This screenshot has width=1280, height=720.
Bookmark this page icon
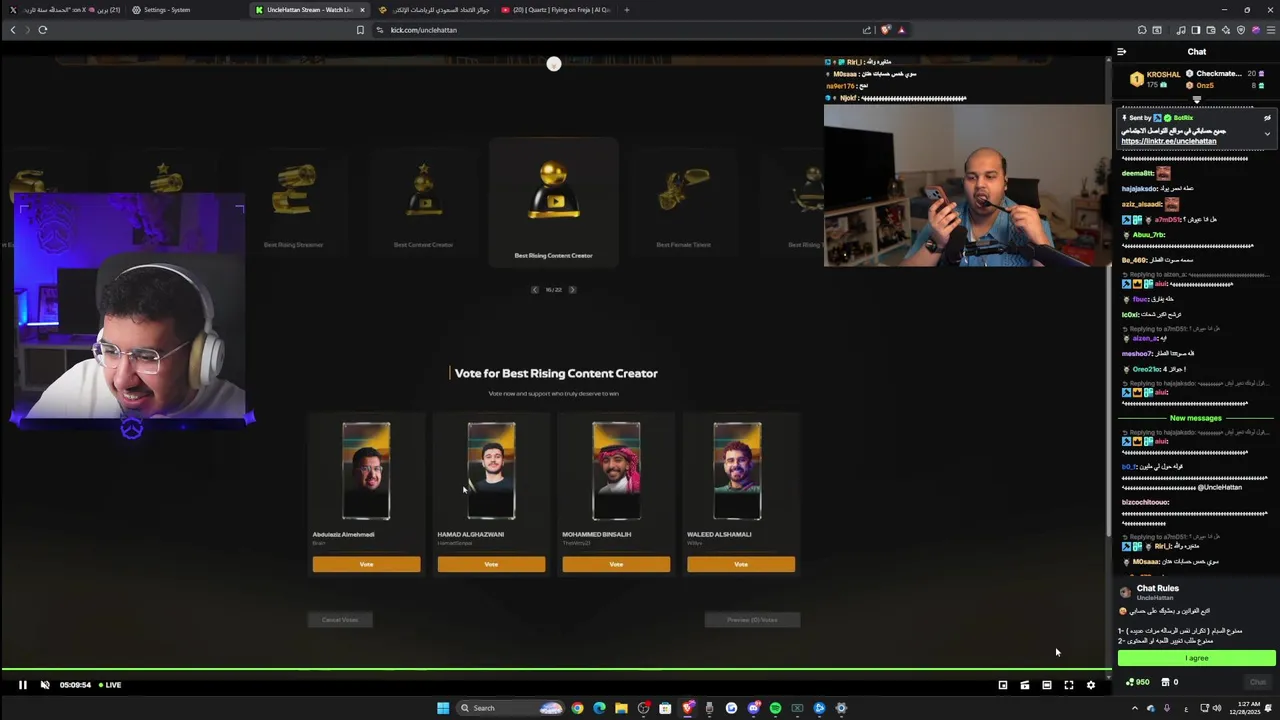coord(360,30)
